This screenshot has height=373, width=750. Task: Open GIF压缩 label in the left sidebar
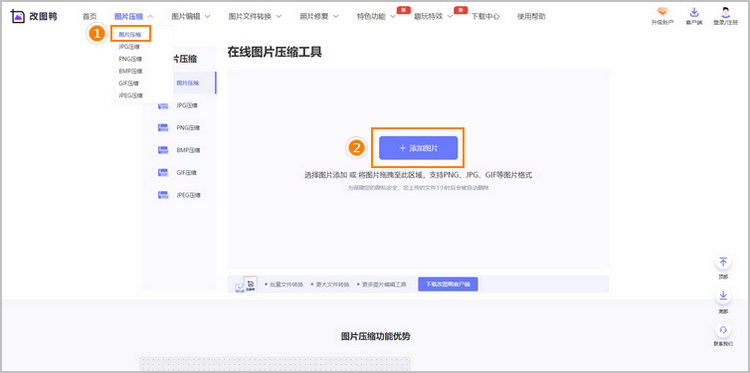[187, 173]
